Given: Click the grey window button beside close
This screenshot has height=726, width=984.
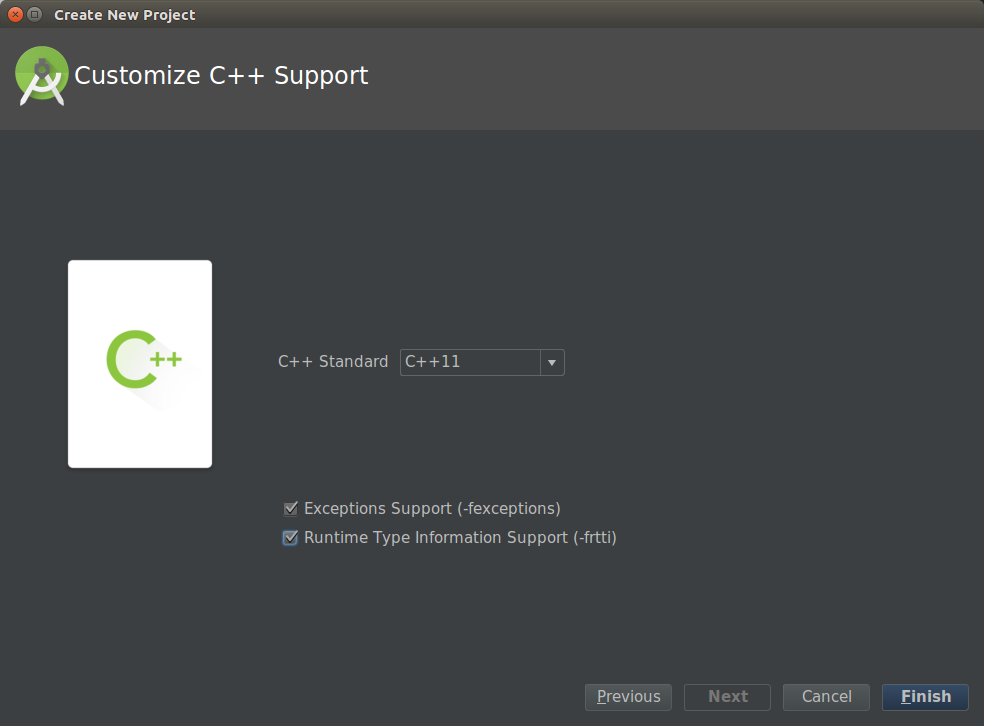Looking at the screenshot, I should (x=35, y=14).
